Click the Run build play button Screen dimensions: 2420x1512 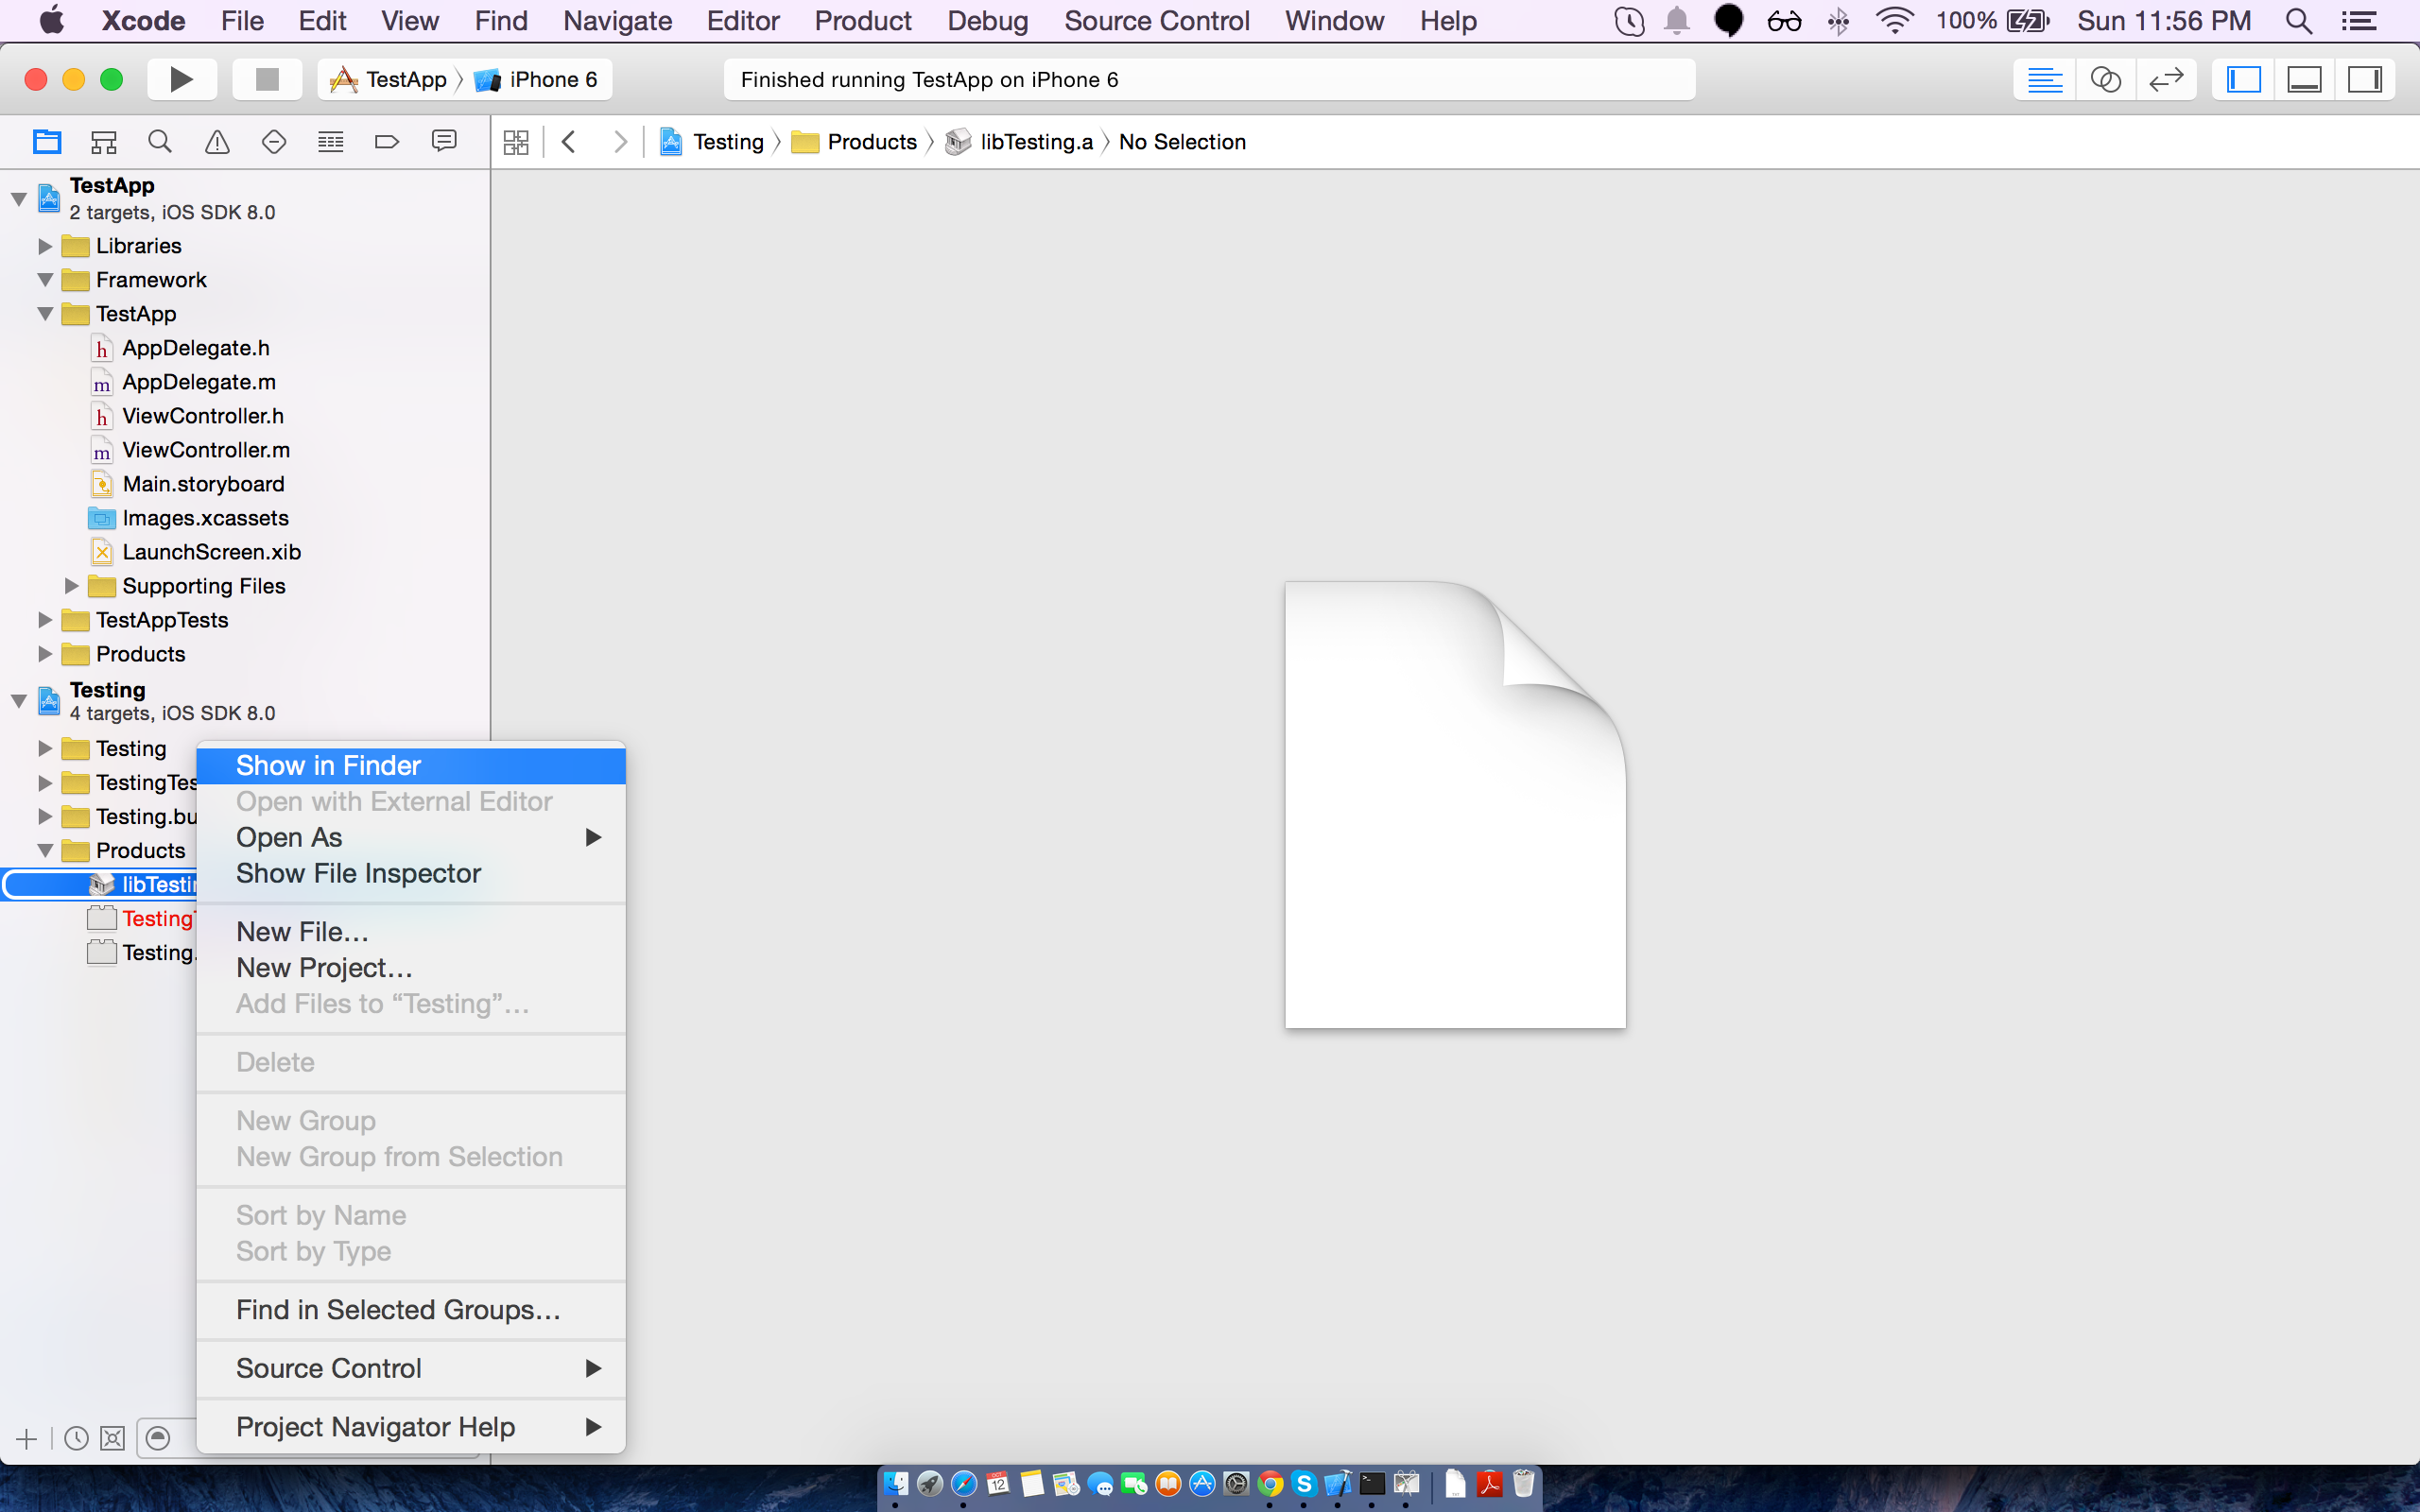181,79
